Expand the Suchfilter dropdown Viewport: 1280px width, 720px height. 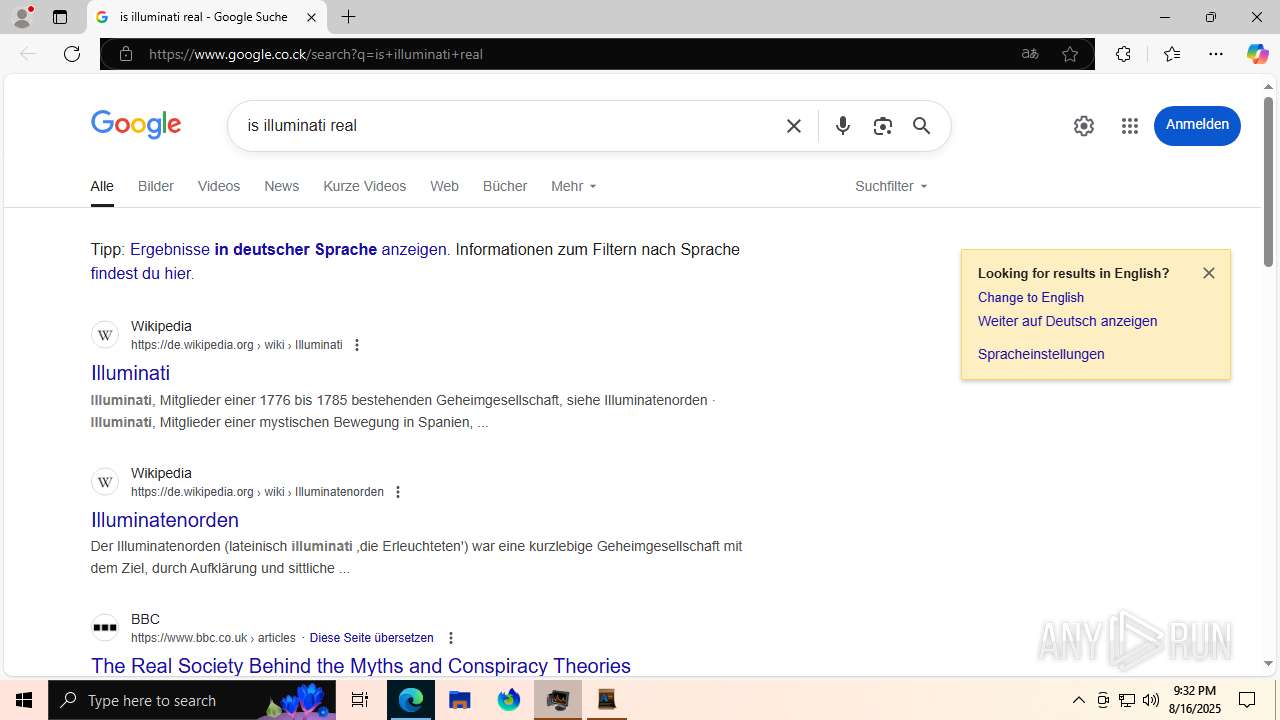point(891,186)
